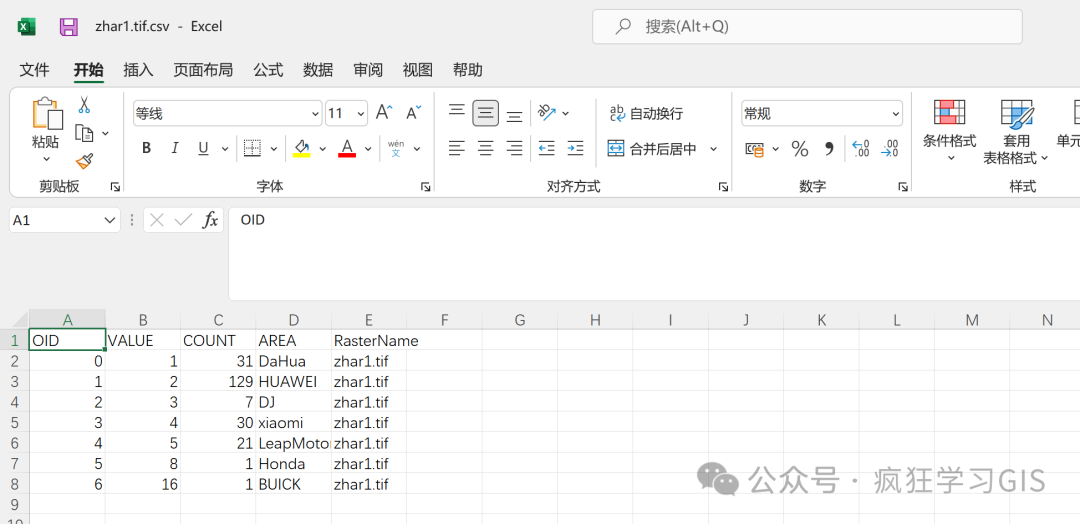Apply cell borders icon
The height and width of the screenshot is (524, 1080).
coord(252,148)
